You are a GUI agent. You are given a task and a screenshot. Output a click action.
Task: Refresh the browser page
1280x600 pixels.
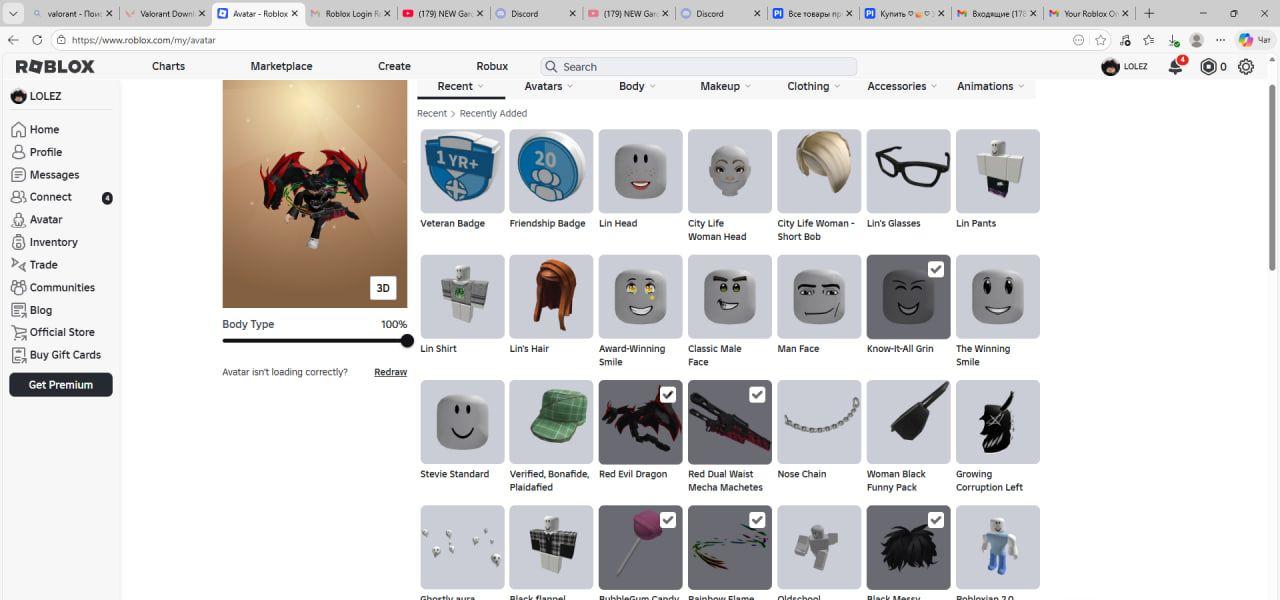37,40
